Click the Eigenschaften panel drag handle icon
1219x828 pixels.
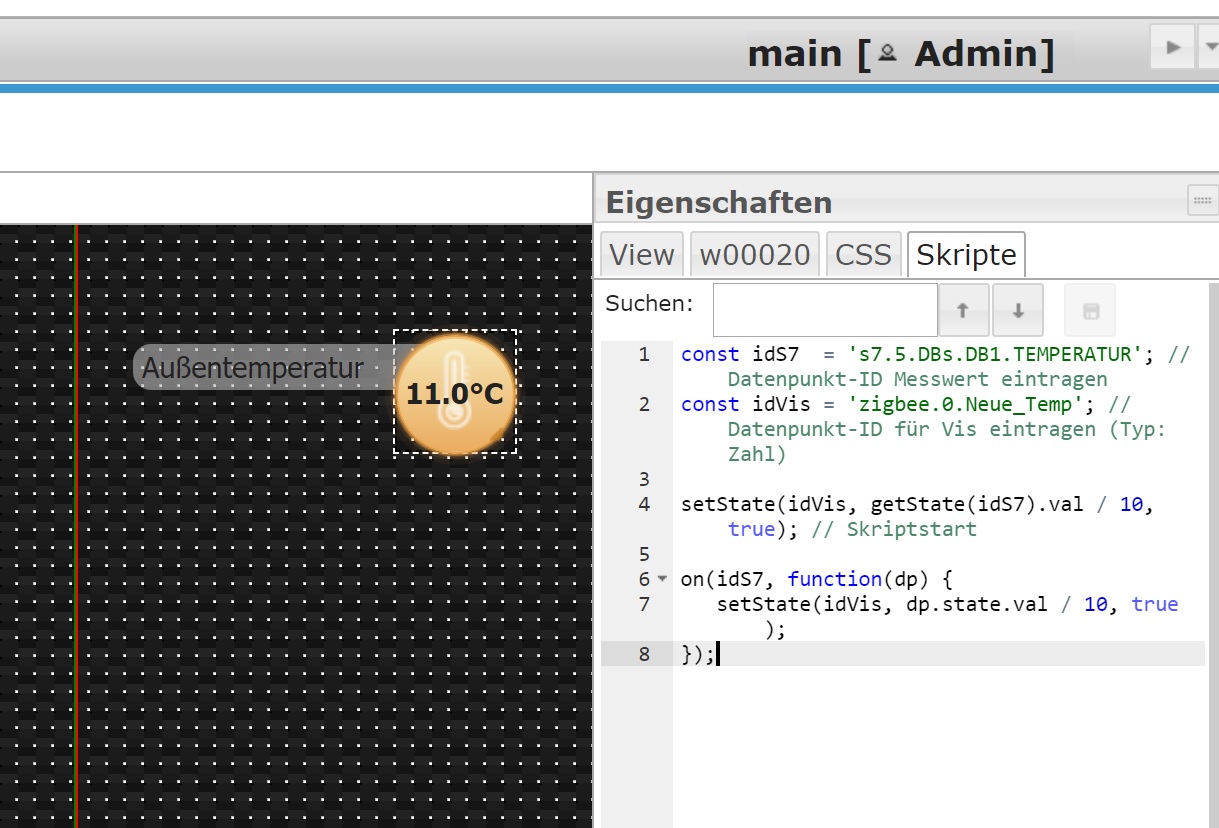pyautogui.click(x=1202, y=200)
